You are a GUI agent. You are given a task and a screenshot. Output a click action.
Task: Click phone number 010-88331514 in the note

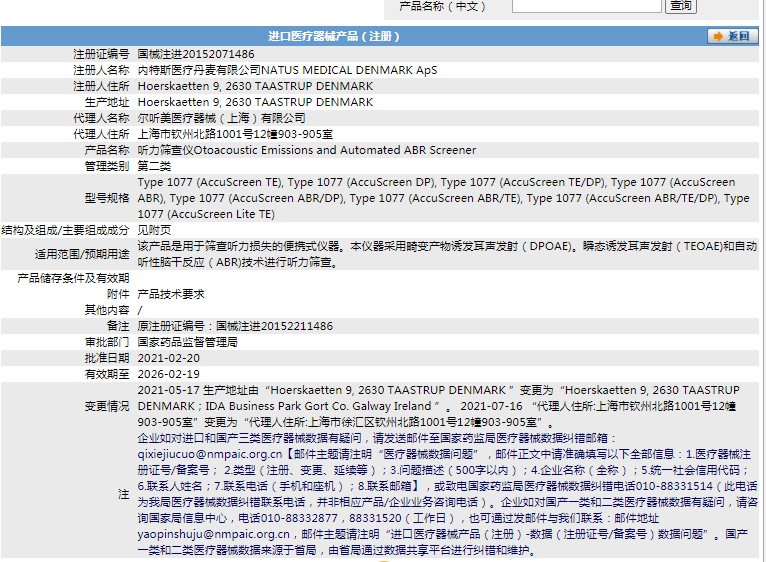(674, 486)
